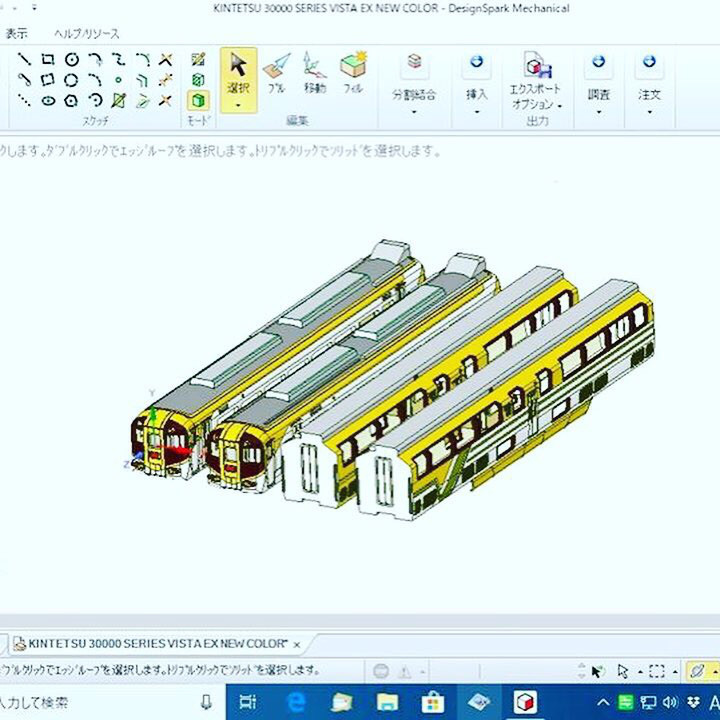The width and height of the screenshot is (720, 720).
Task: Activate the 移動 (Move) tool
Action: [315, 73]
